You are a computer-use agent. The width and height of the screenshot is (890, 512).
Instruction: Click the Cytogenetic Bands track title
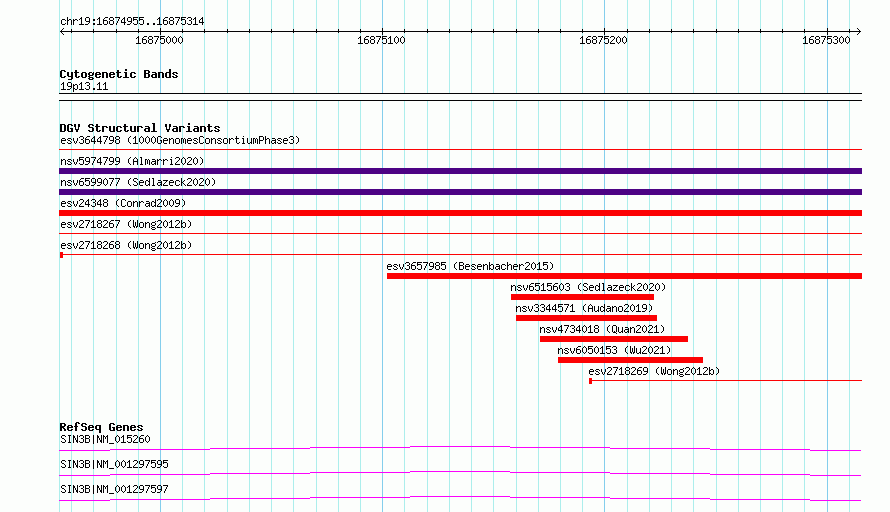(119, 74)
